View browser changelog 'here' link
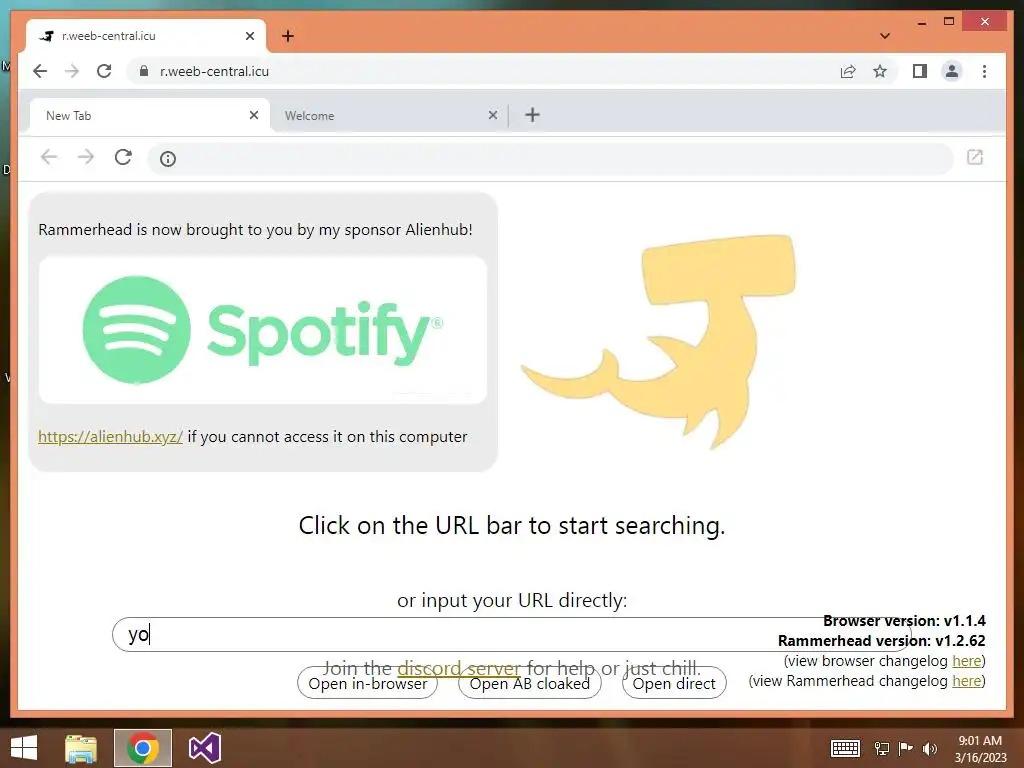 tap(967, 661)
